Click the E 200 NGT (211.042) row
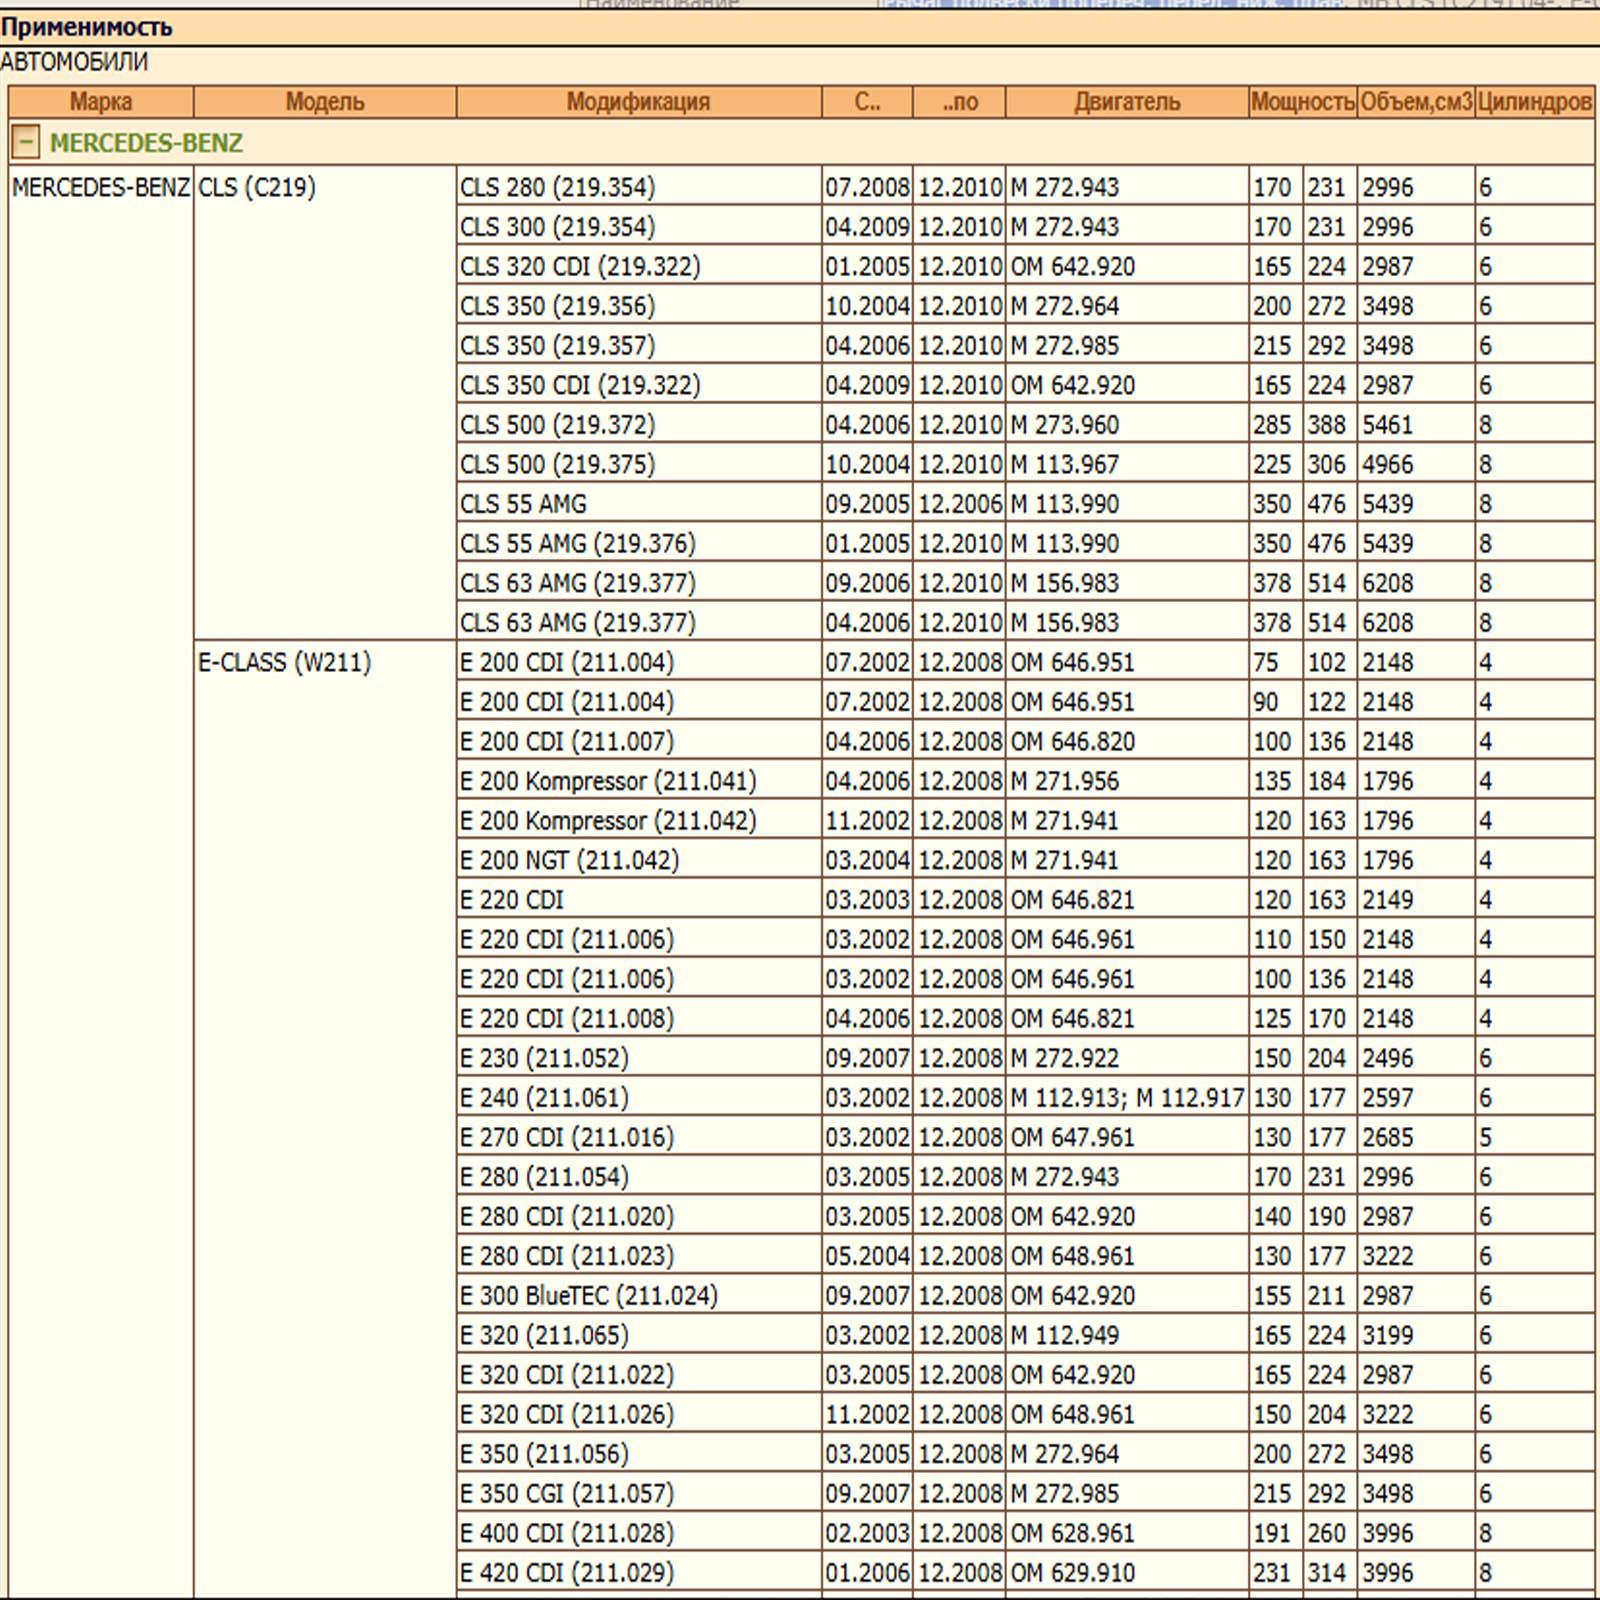This screenshot has height=1600, width=1600. [x=569, y=861]
